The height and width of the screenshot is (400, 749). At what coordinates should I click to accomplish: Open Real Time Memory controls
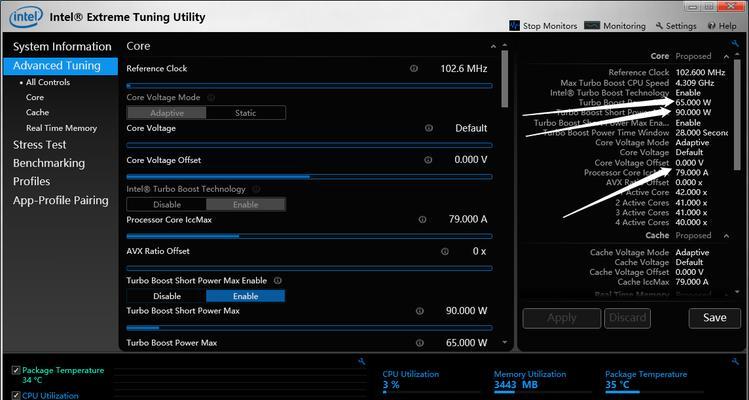coord(61,128)
